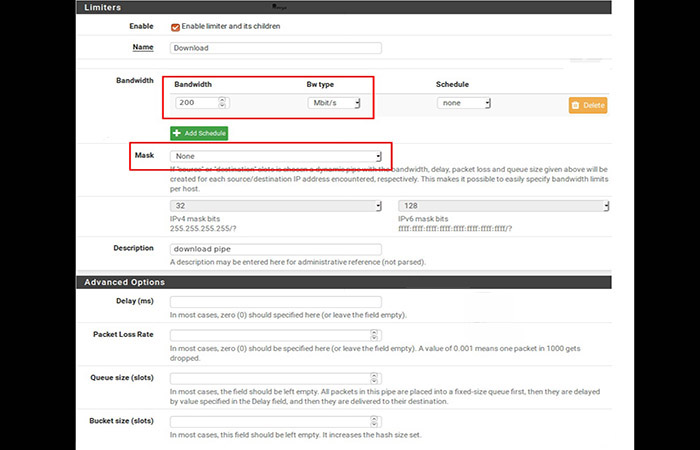Viewport: 700px width, 450px height.
Task: Click the Bandwidth value field showing 200
Action: point(202,103)
